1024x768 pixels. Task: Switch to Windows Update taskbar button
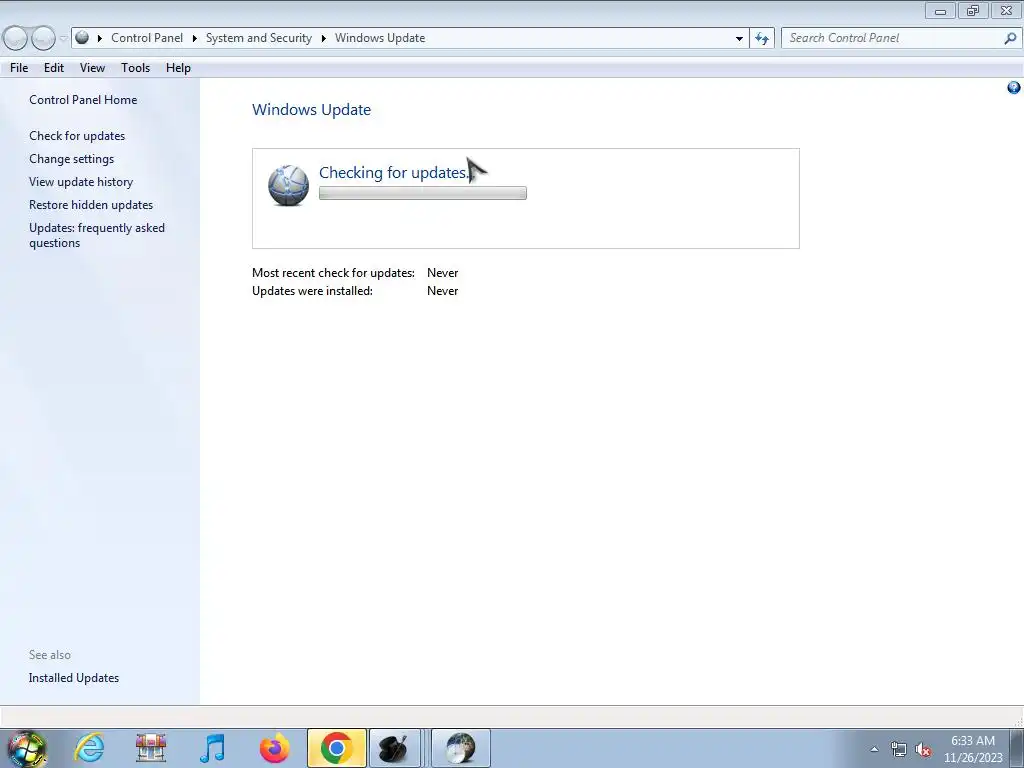(460, 748)
